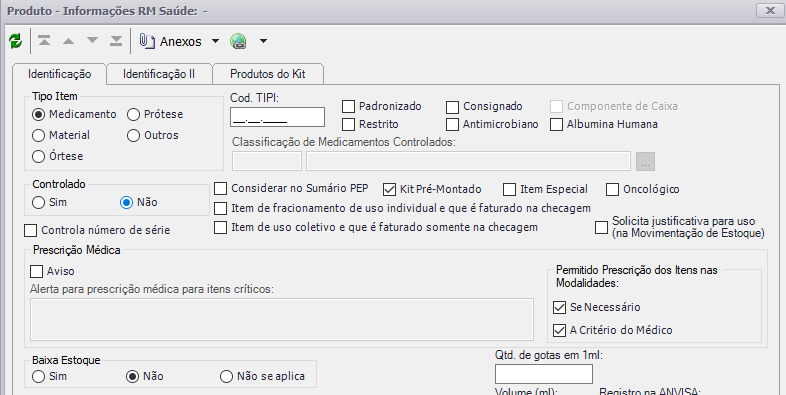
Task: Click the controlled medication lookup ellipsis button
Action: point(646,161)
